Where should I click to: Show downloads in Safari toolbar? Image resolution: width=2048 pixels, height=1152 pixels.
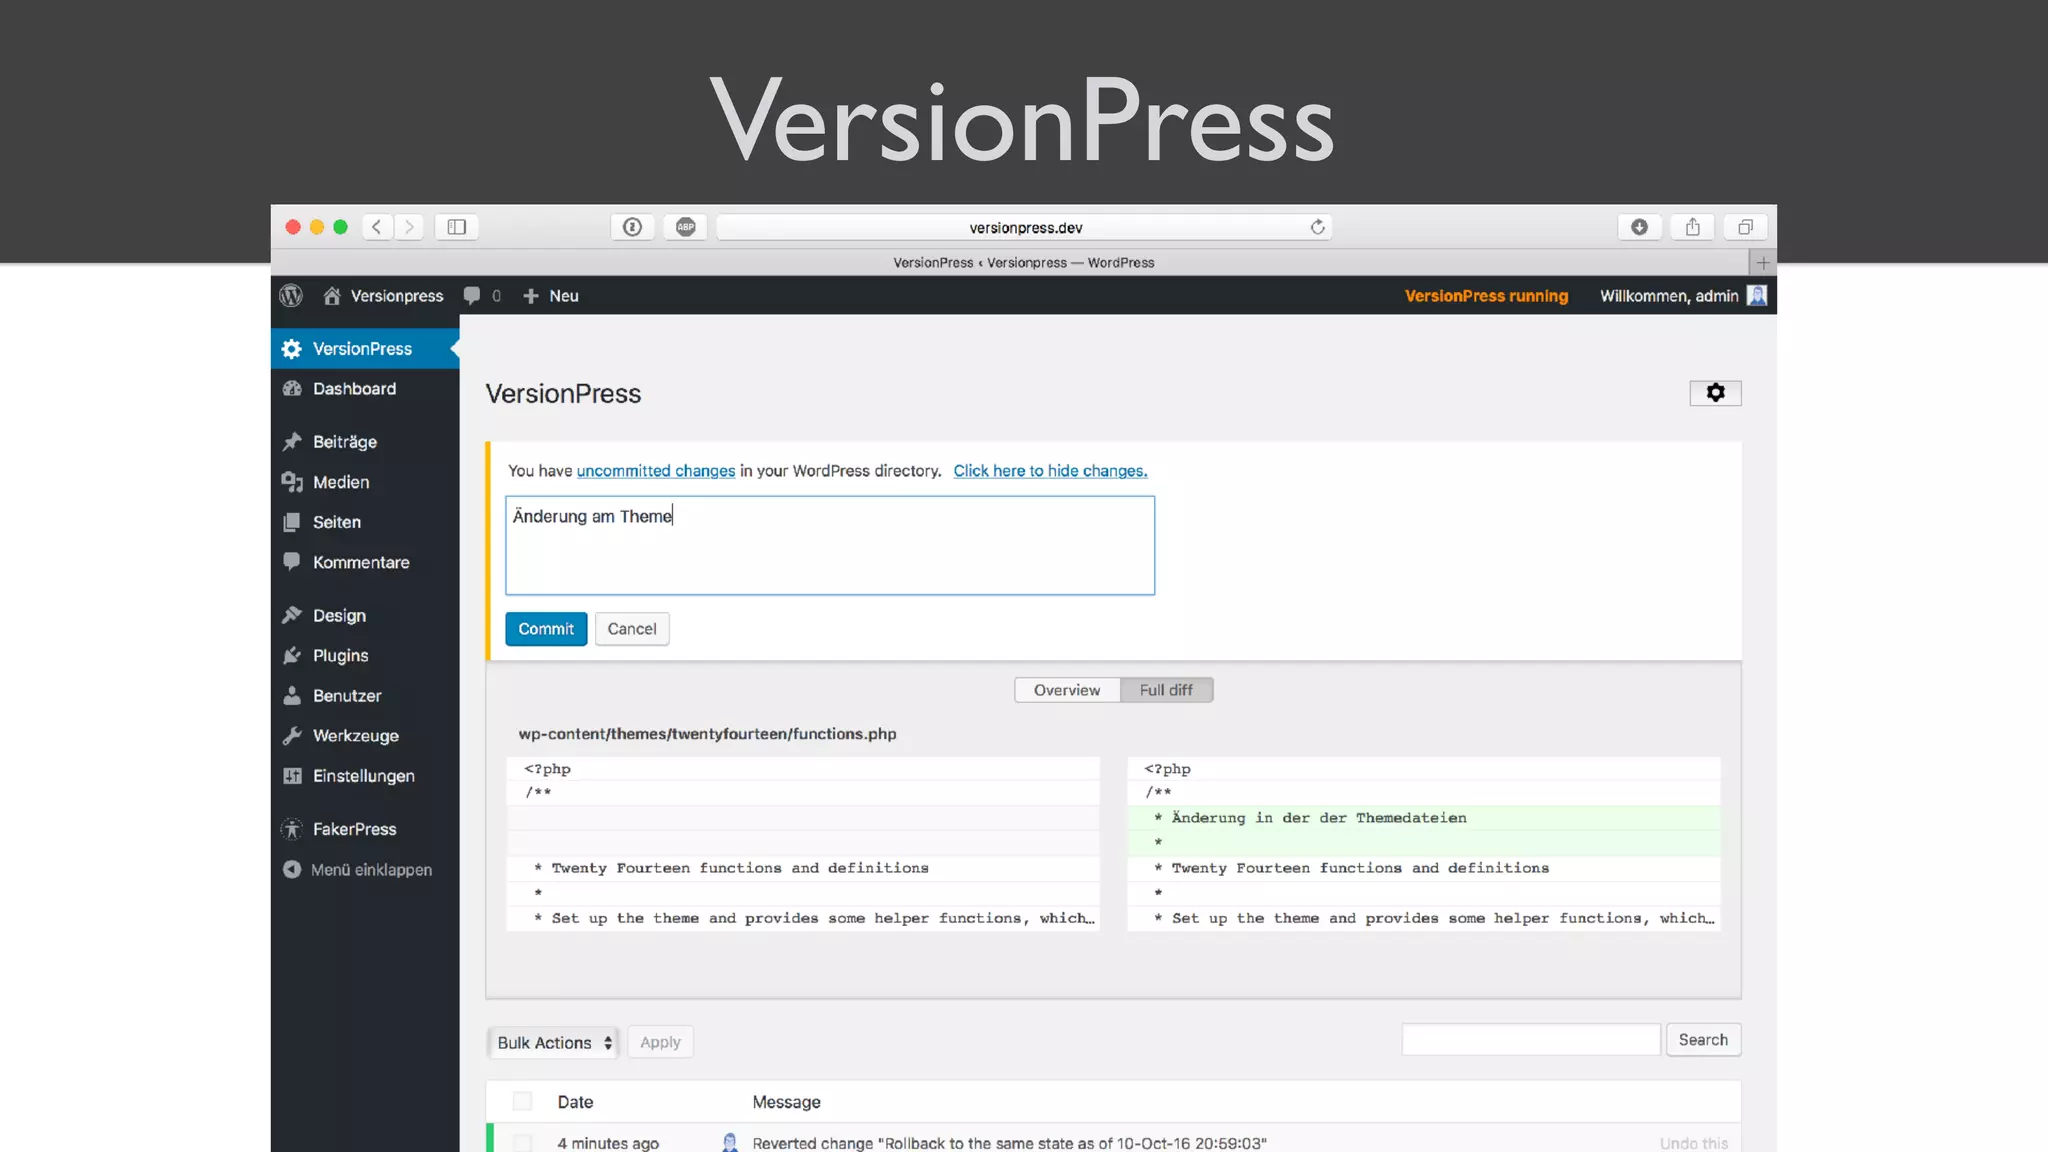tap(1639, 227)
